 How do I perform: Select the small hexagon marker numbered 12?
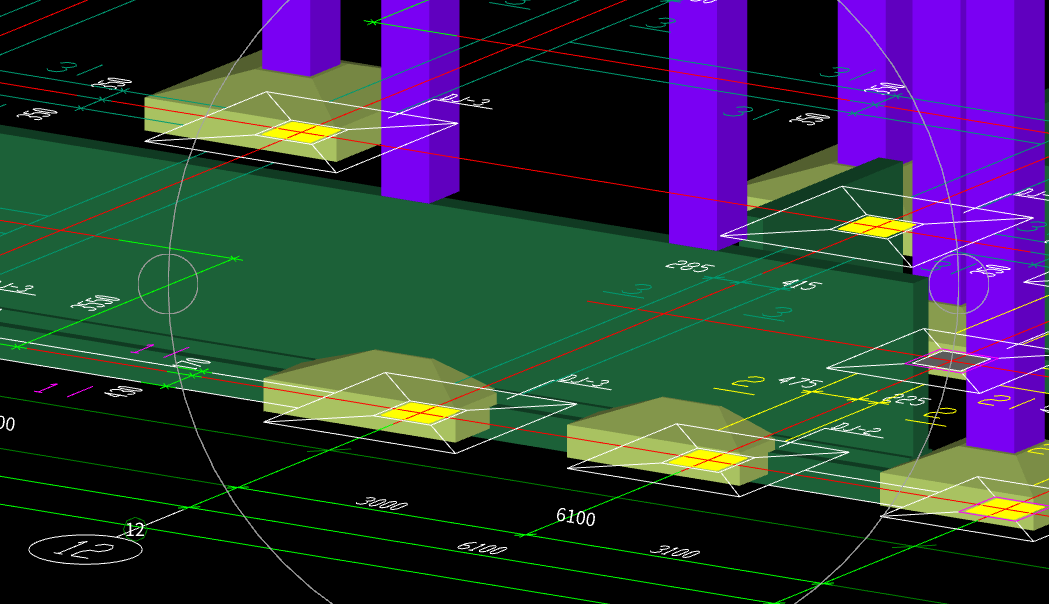(135, 530)
